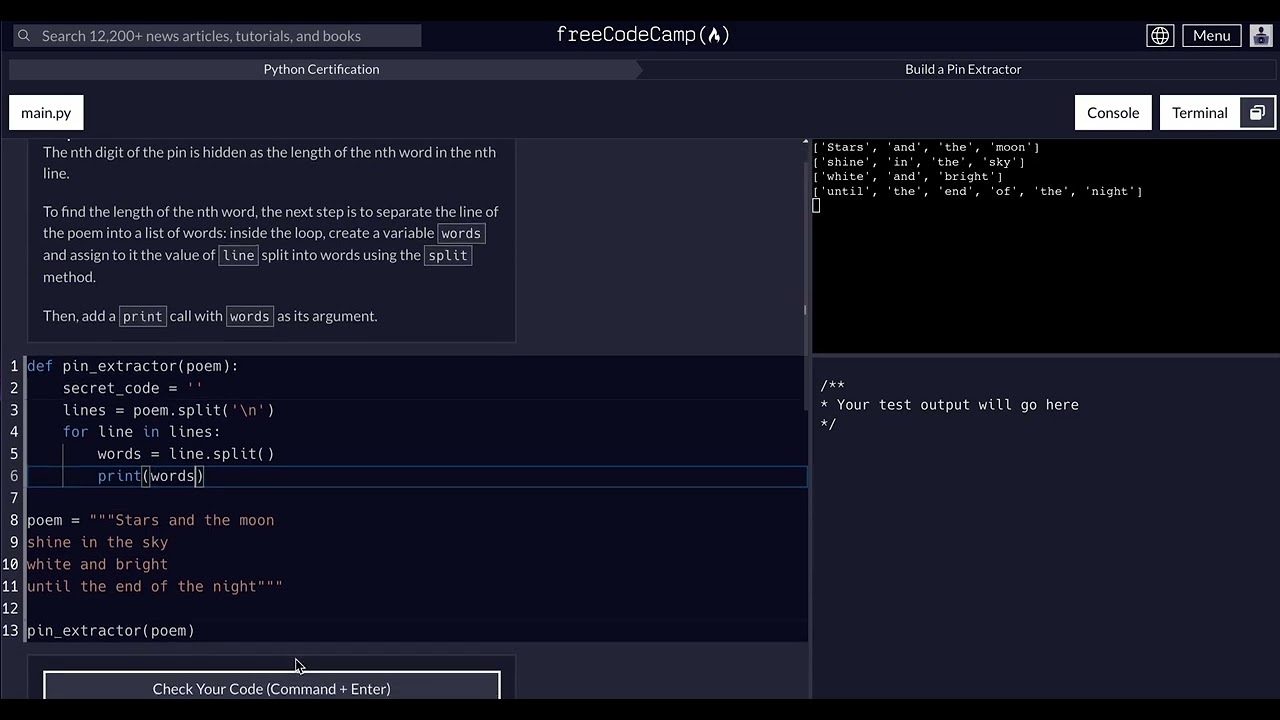The image size is (1280, 720).
Task: Toggle the Terminal panel
Action: coord(1199,113)
